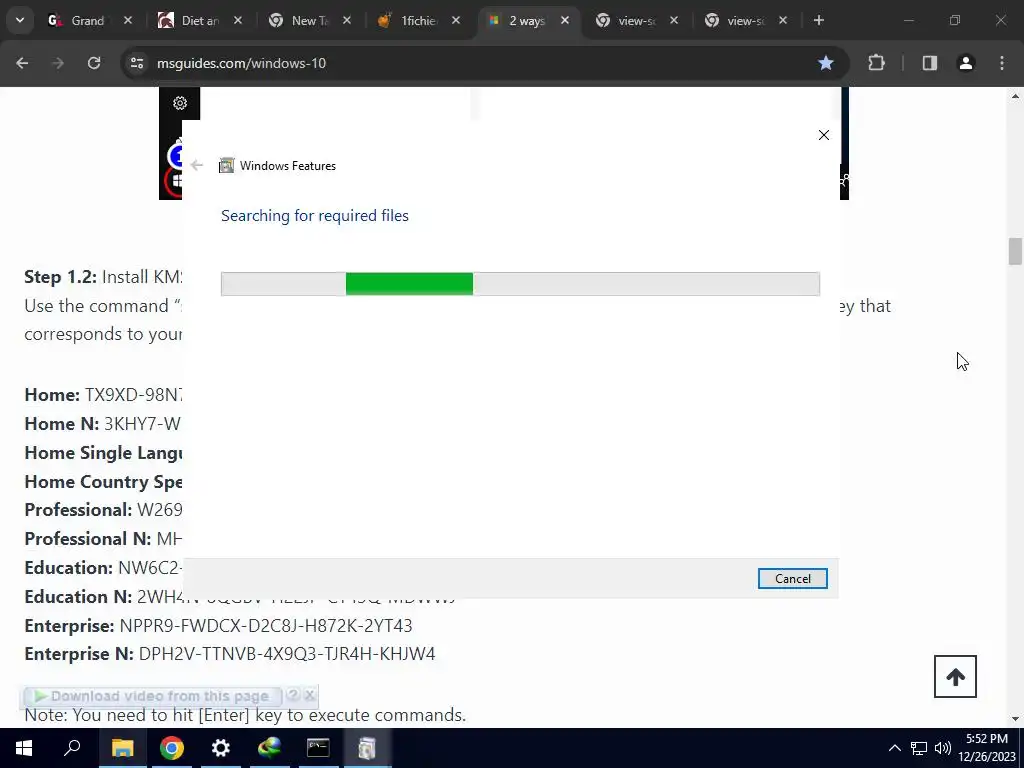Open taskbar Search
This screenshot has height=768, width=1024.
pos(72,748)
